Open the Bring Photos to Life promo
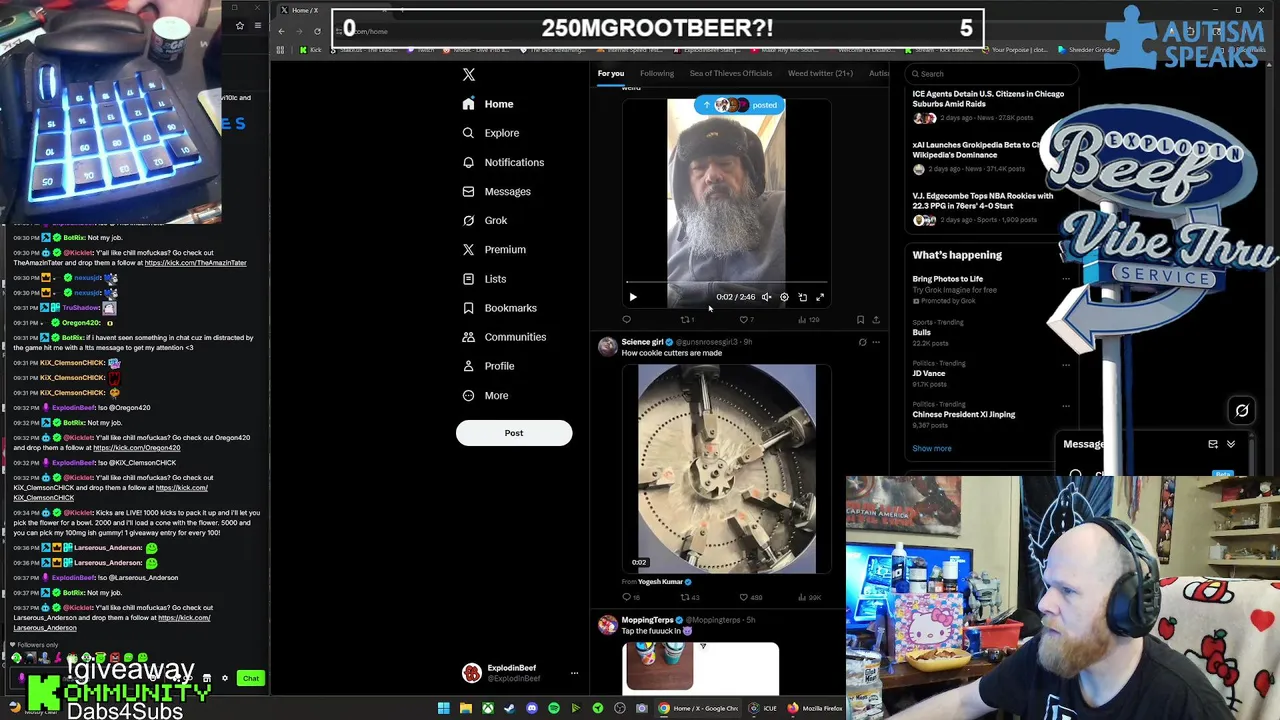Viewport: 1280px width, 720px height. [x=947, y=279]
